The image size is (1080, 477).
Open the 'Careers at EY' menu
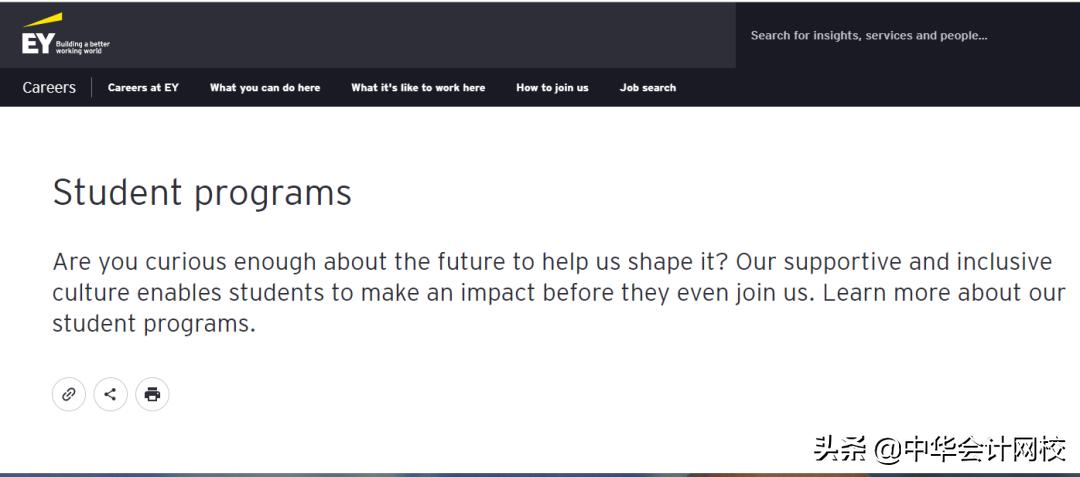pyautogui.click(x=143, y=88)
